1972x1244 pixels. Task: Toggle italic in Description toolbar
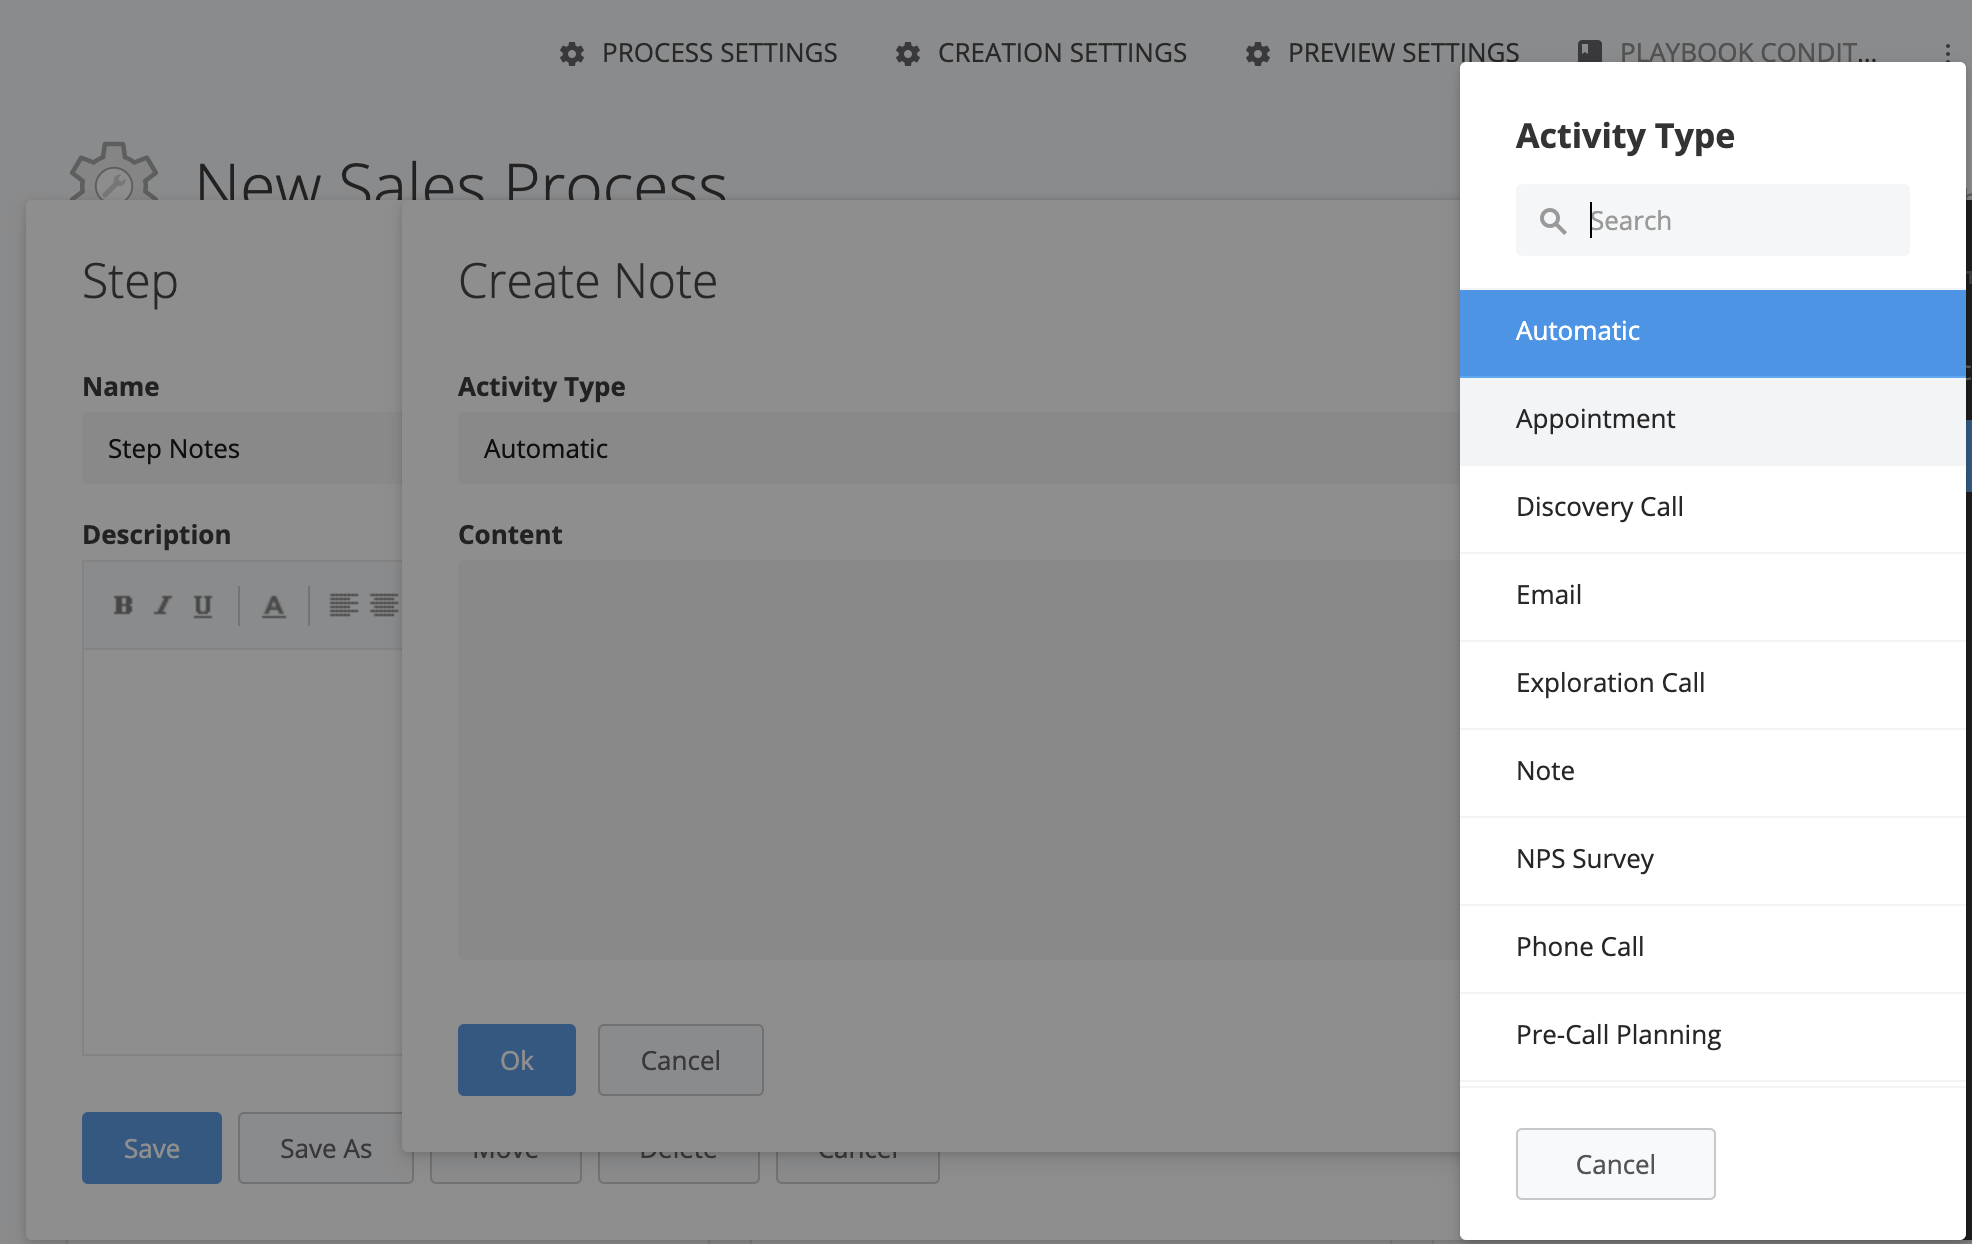[x=163, y=605]
